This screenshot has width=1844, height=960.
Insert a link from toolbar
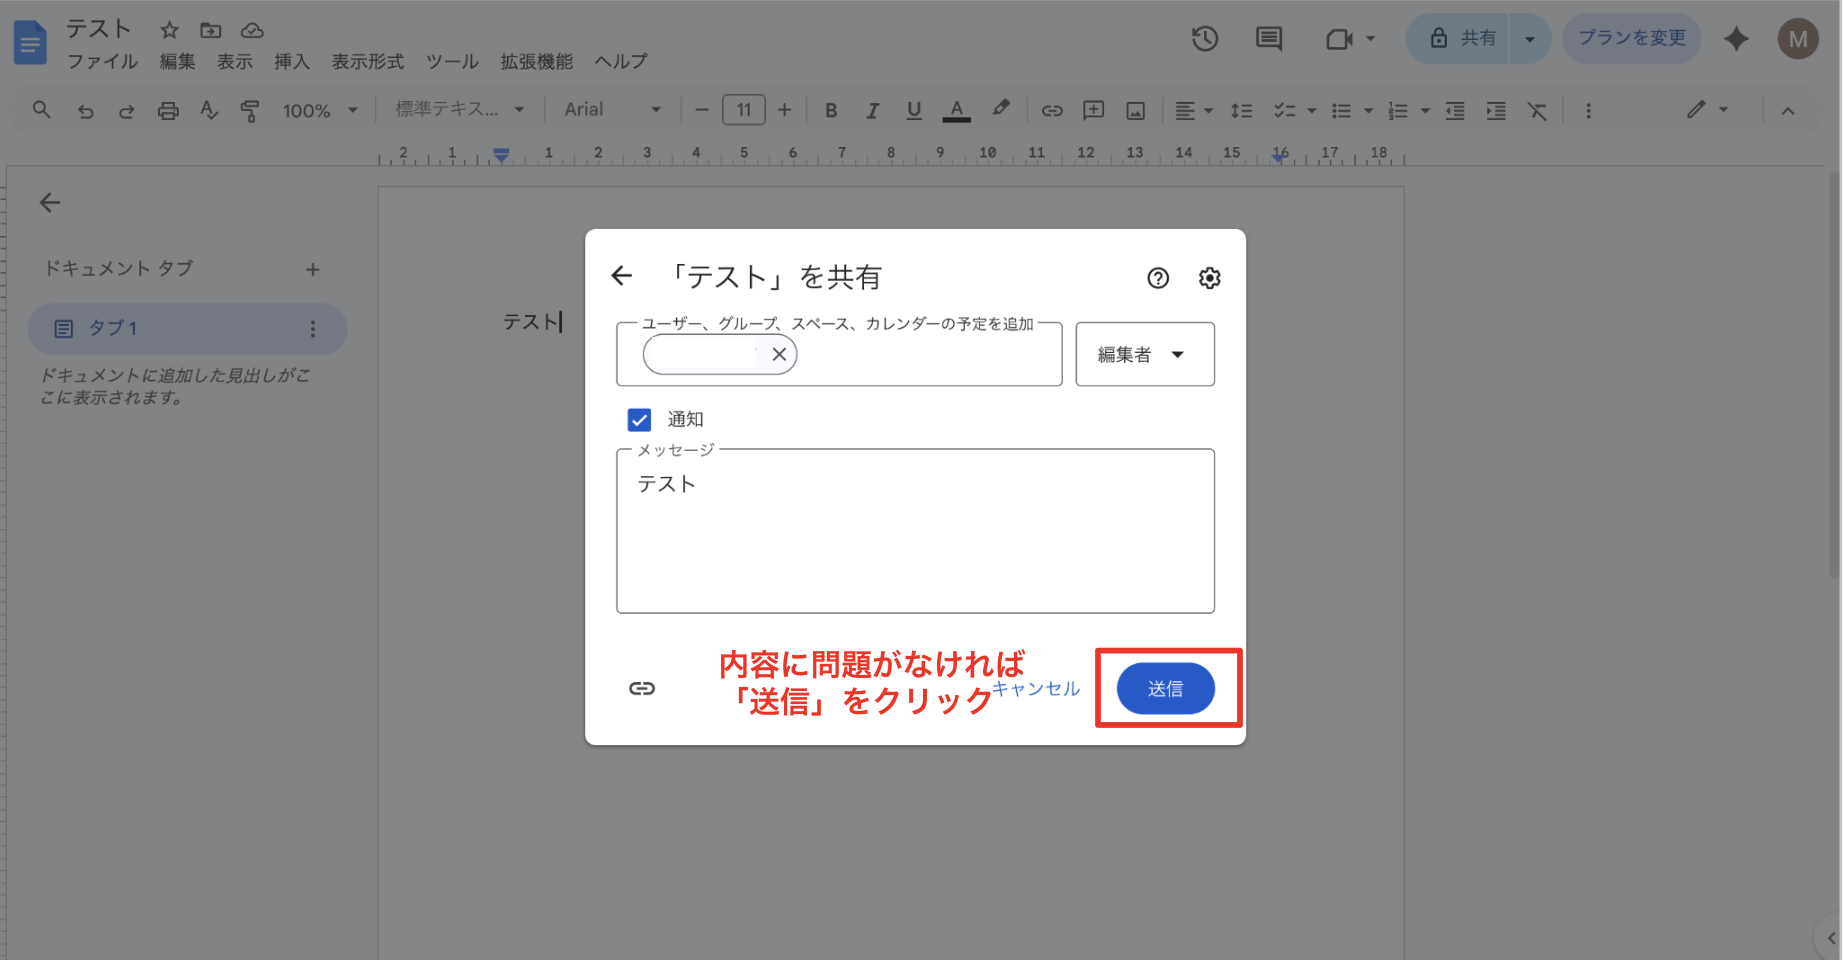[1052, 111]
